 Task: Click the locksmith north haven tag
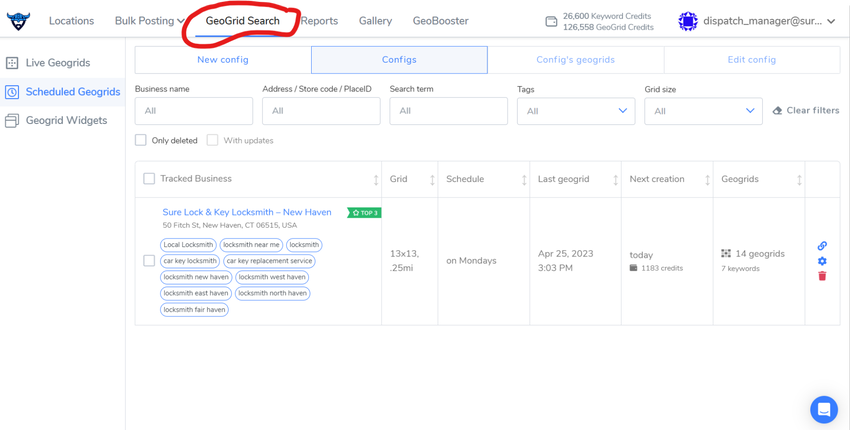click(273, 293)
